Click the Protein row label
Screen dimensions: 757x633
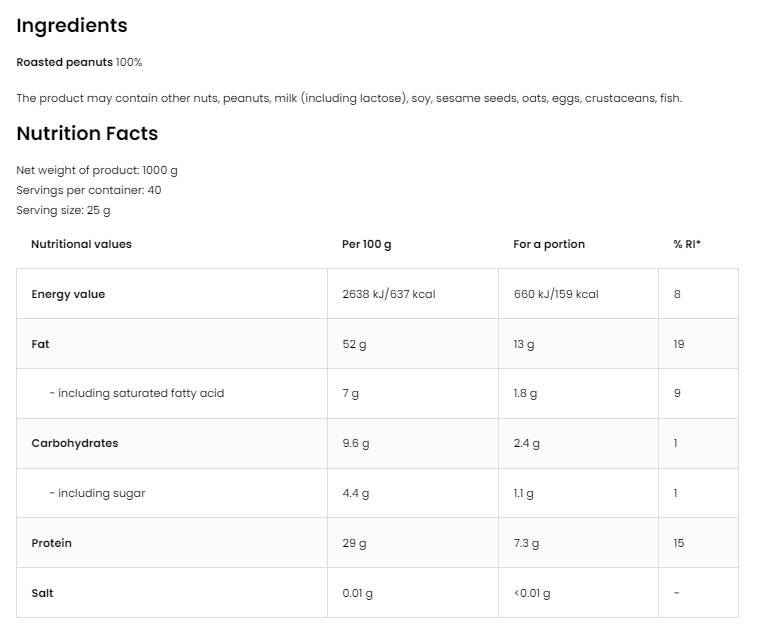(52, 543)
